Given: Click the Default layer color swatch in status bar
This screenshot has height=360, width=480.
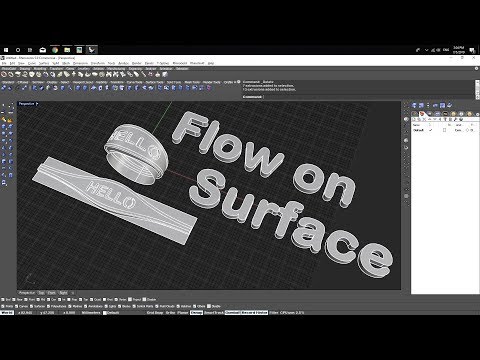Looking at the screenshot, I should [x=105, y=313].
